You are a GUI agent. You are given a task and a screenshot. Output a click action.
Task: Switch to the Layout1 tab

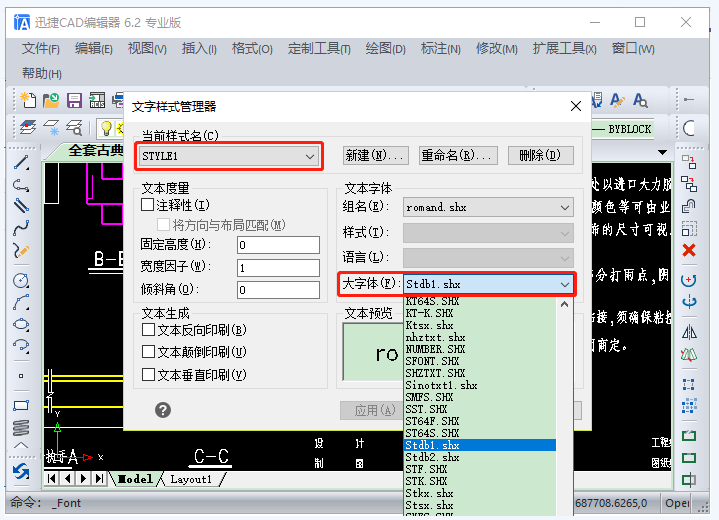point(191,479)
